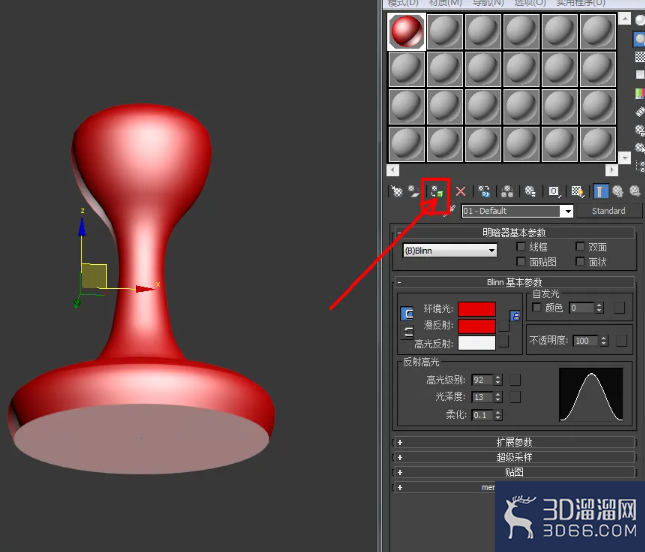Toggle Show Shaded Material in Viewport
645x552 pixels.
tap(577, 191)
